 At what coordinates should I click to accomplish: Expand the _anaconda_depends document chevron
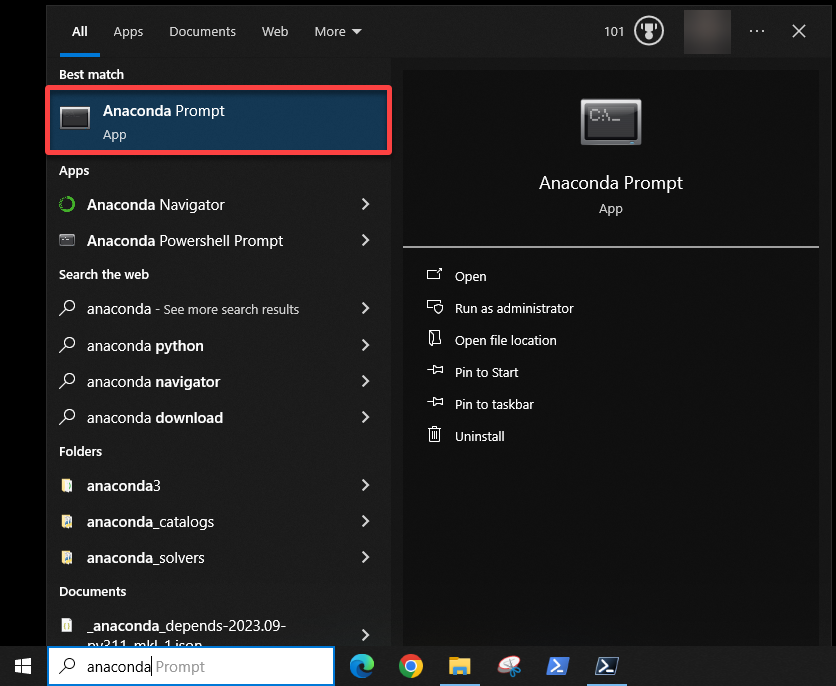[365, 635]
